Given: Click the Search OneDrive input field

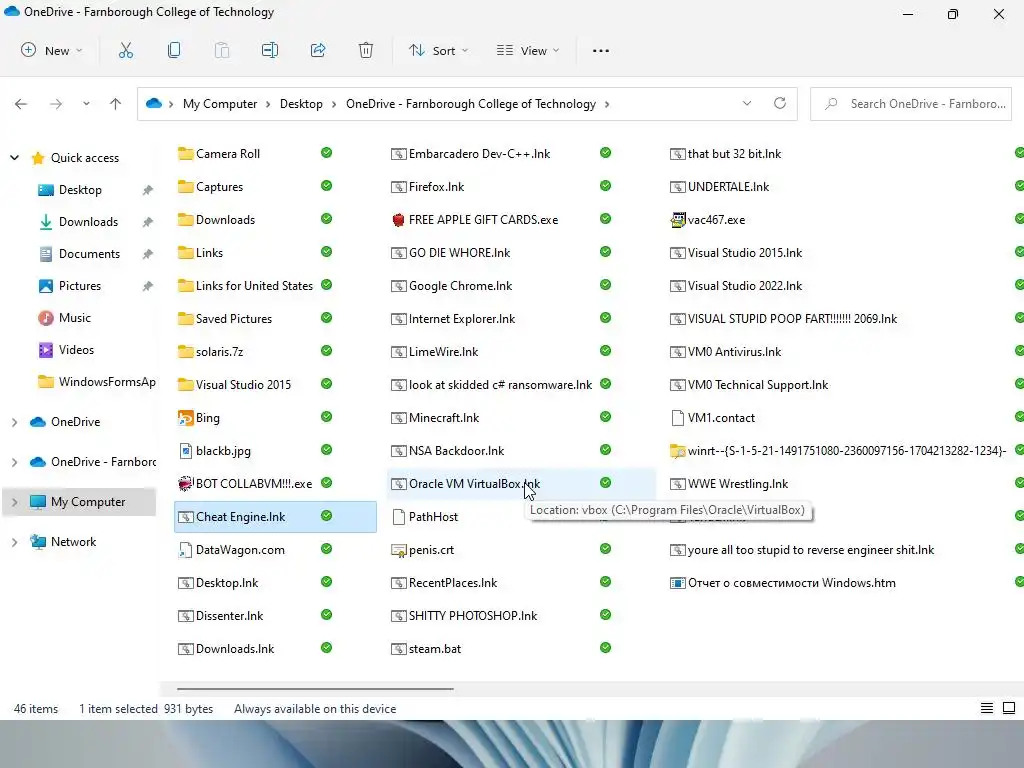Looking at the screenshot, I should click(x=911, y=104).
